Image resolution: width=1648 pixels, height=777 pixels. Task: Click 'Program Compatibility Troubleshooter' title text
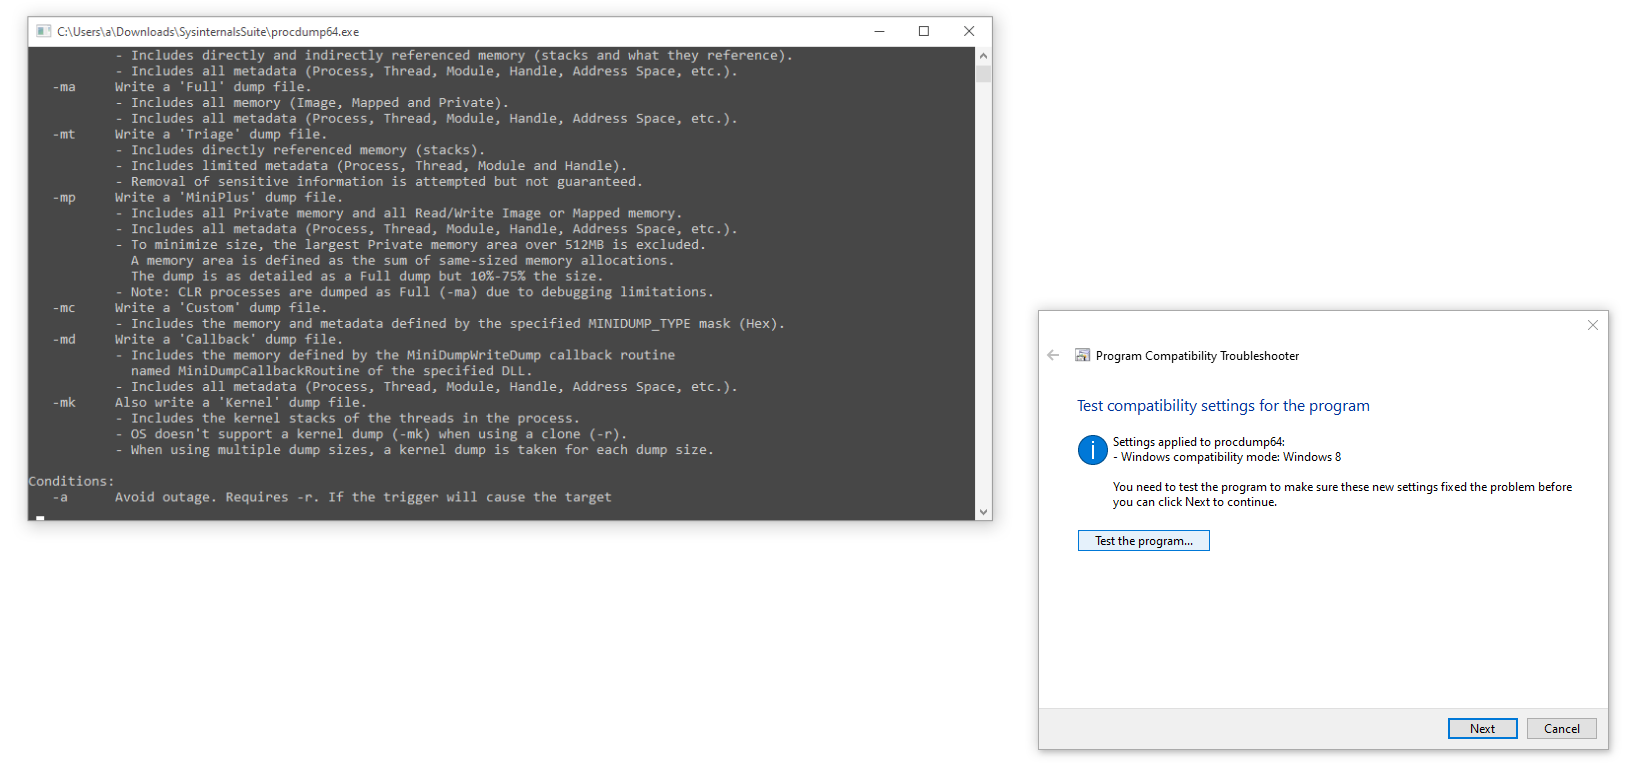[1197, 356]
